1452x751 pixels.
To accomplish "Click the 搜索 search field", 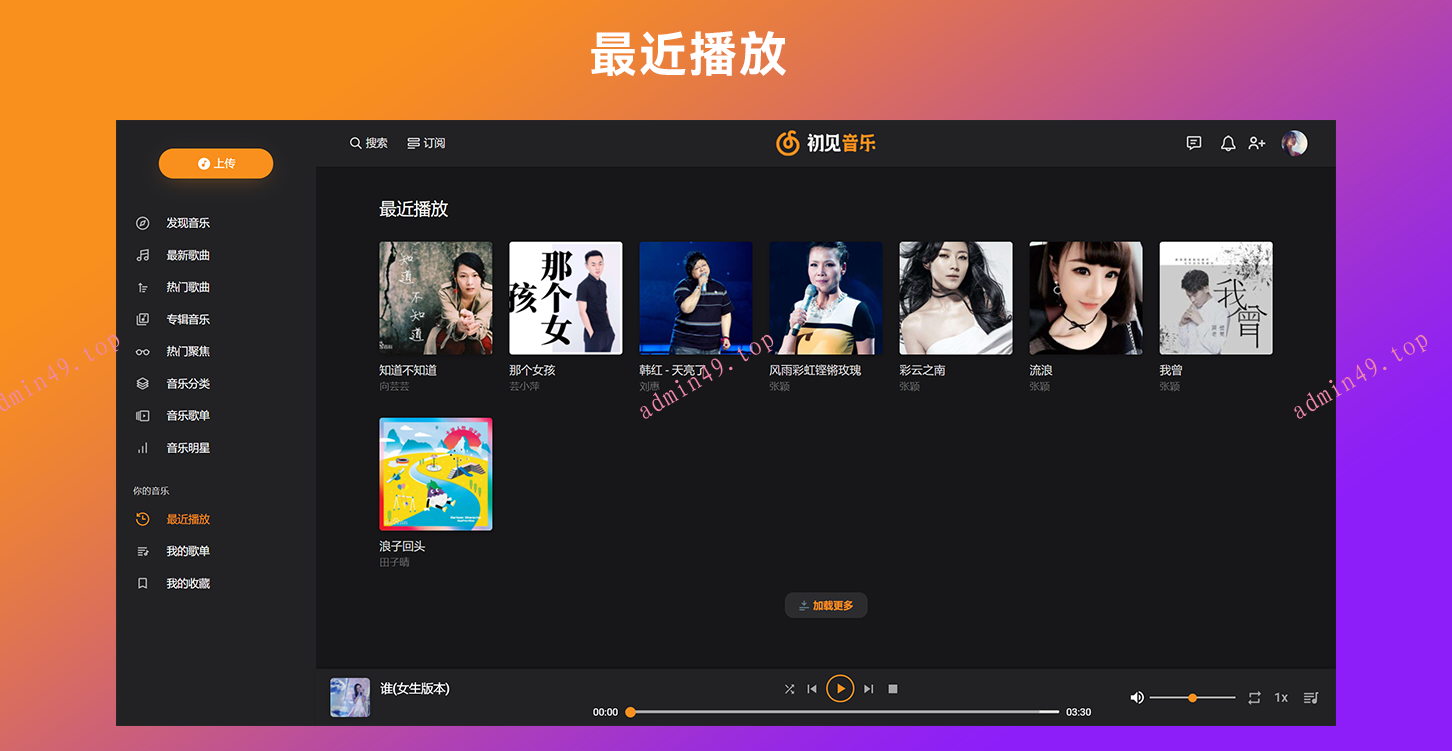I will click(369, 143).
